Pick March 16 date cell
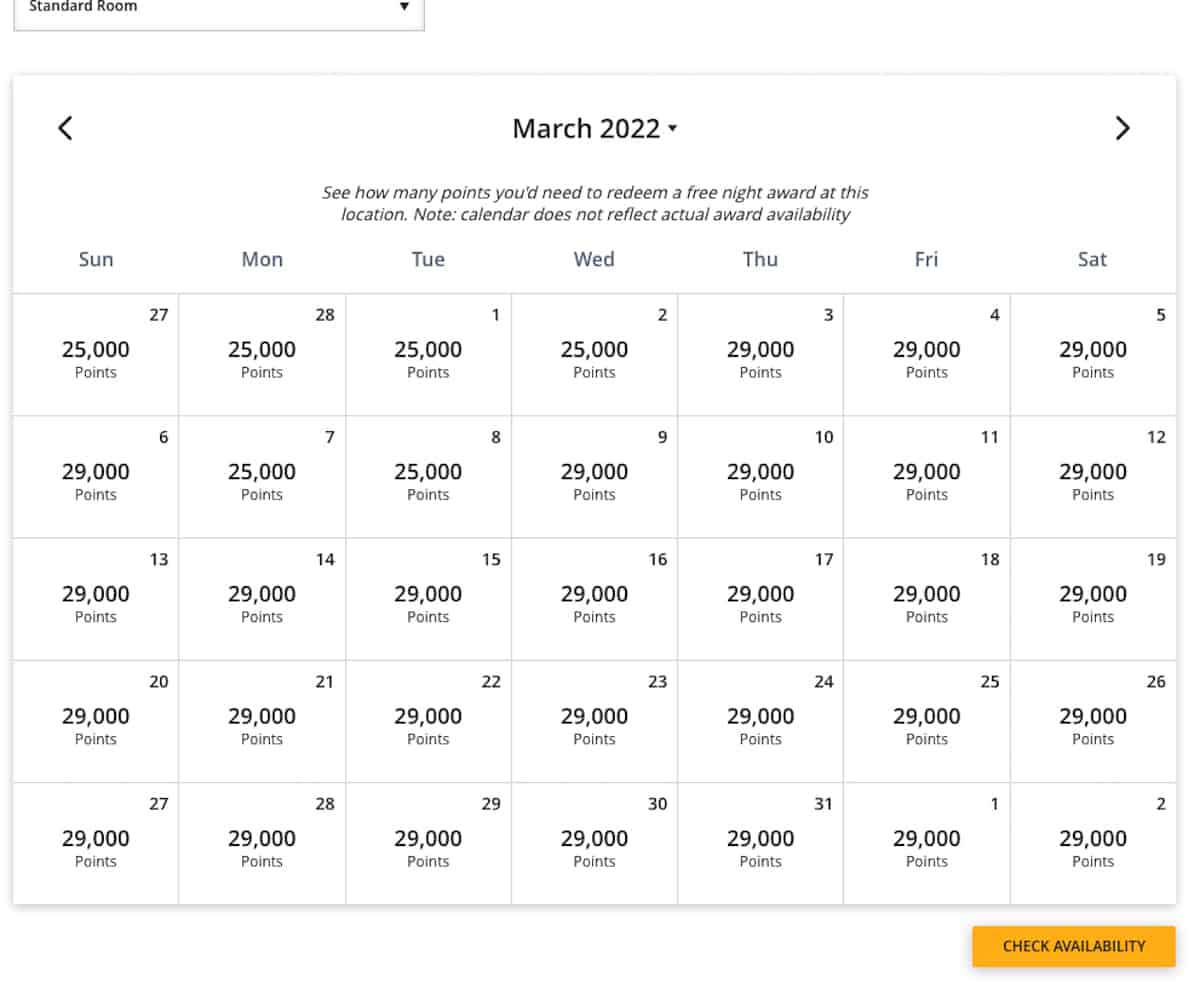1200x989 pixels. tap(594, 600)
